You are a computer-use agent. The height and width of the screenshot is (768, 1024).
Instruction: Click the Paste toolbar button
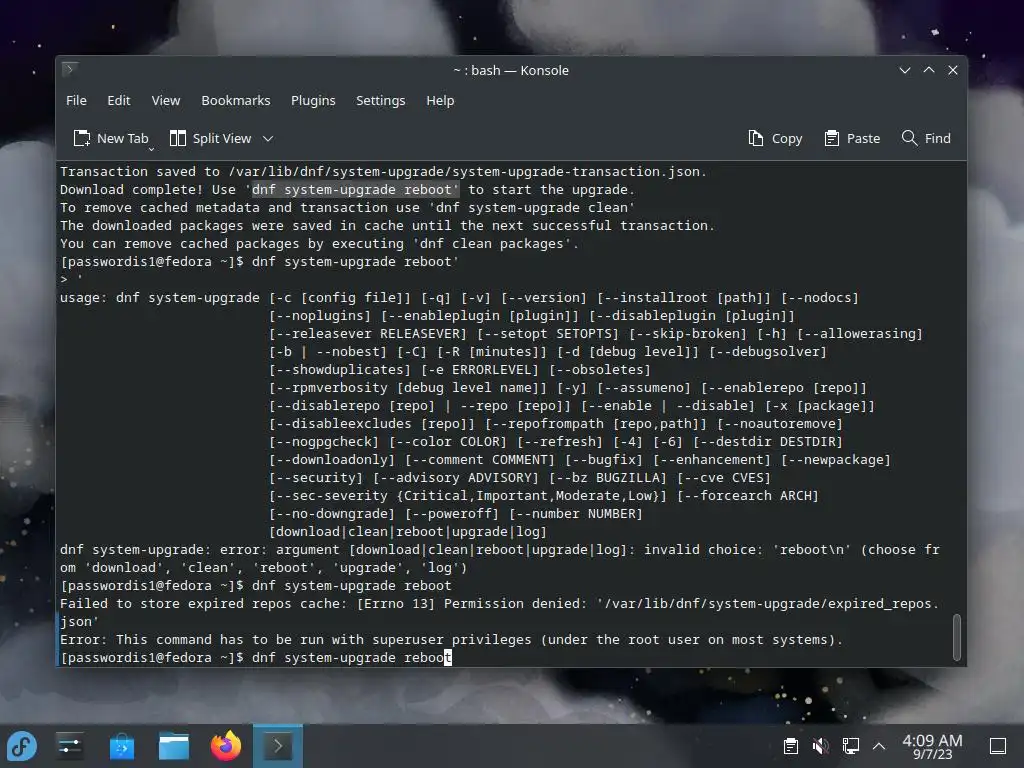tap(852, 138)
